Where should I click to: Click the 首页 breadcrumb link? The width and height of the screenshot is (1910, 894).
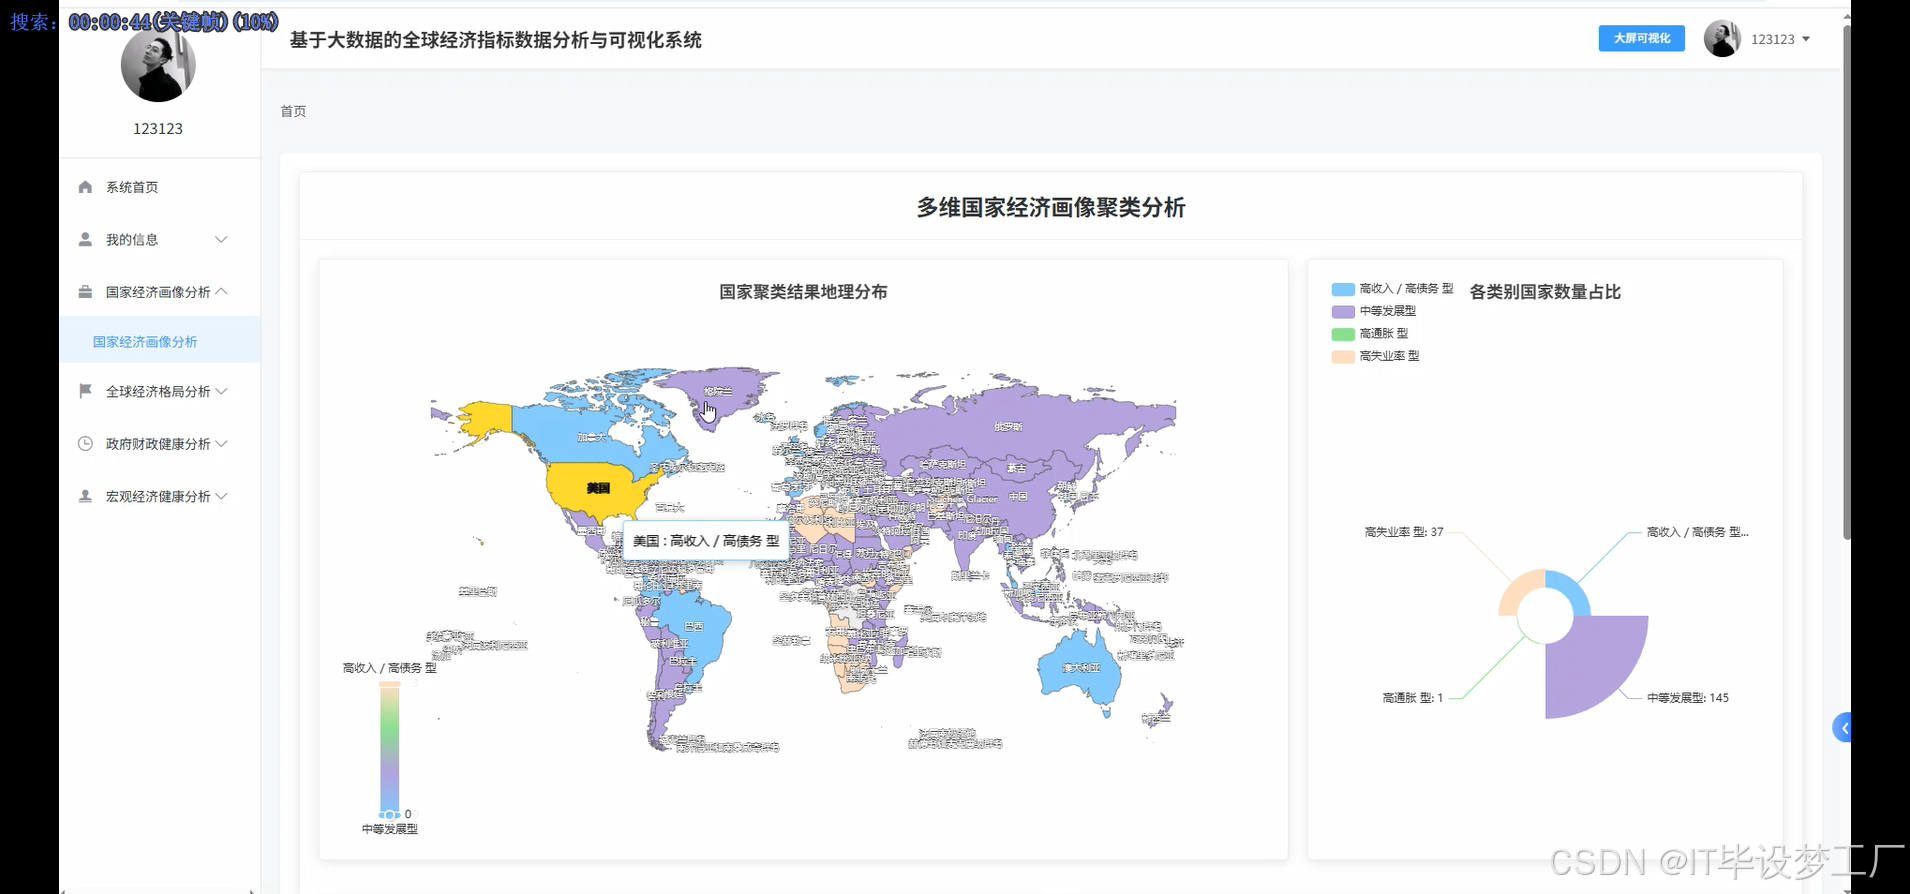[293, 111]
